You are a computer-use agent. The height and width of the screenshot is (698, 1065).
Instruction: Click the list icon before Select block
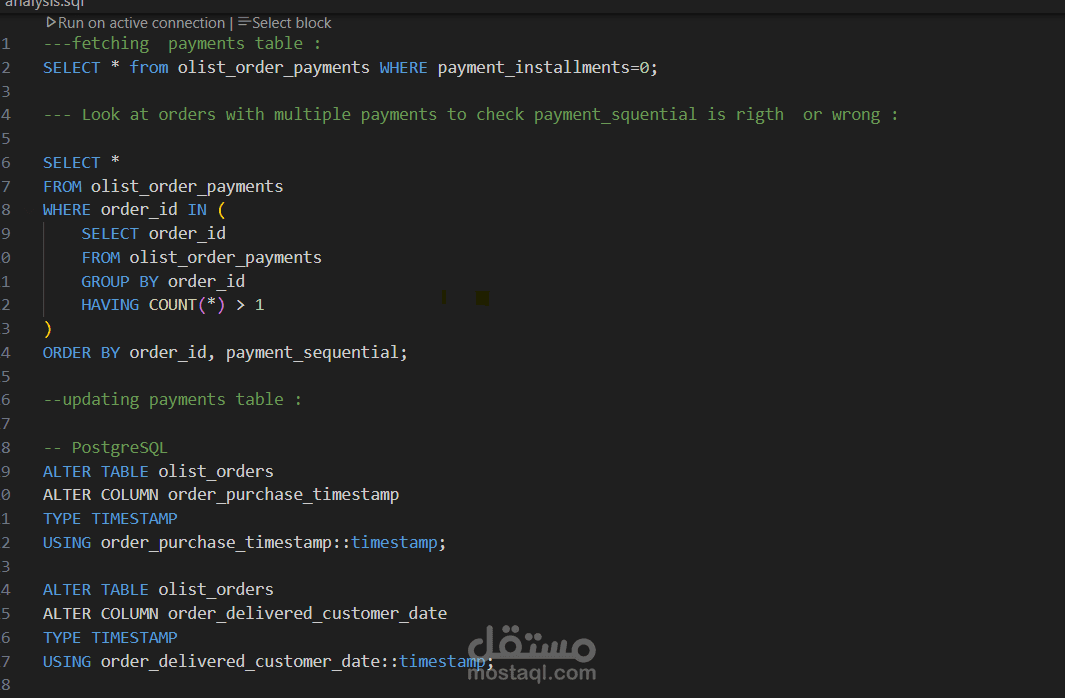(x=244, y=22)
